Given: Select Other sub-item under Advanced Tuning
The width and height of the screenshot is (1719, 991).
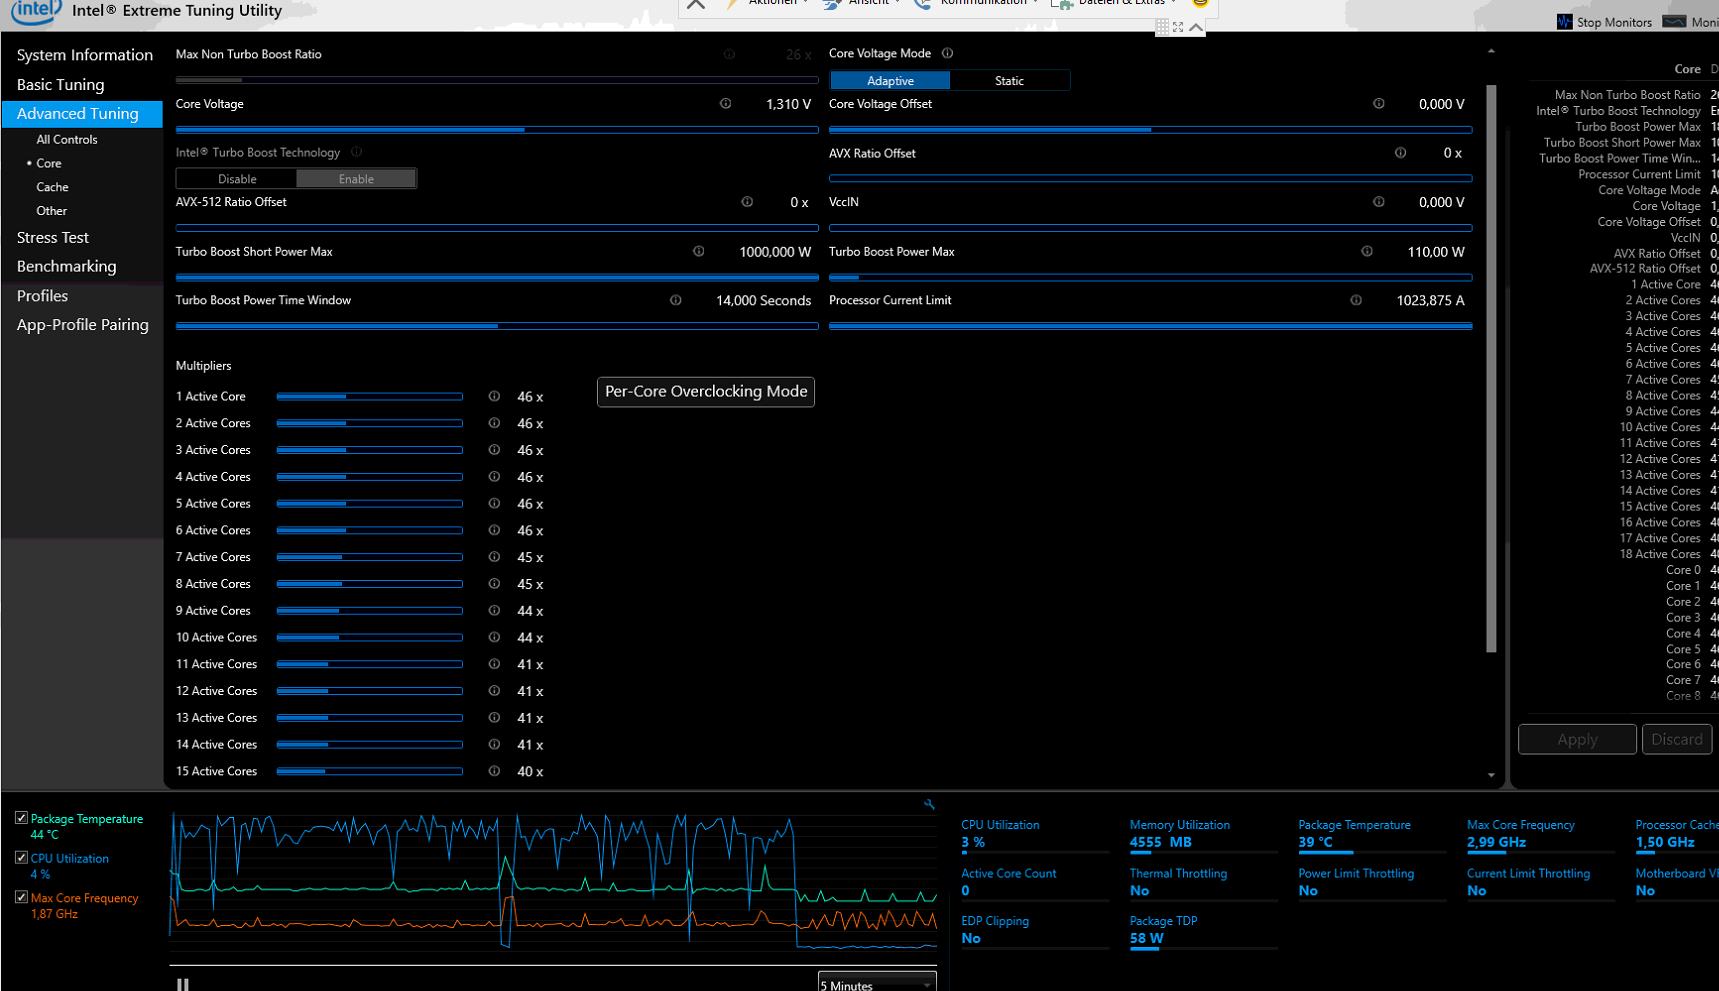Looking at the screenshot, I should click(x=52, y=211).
